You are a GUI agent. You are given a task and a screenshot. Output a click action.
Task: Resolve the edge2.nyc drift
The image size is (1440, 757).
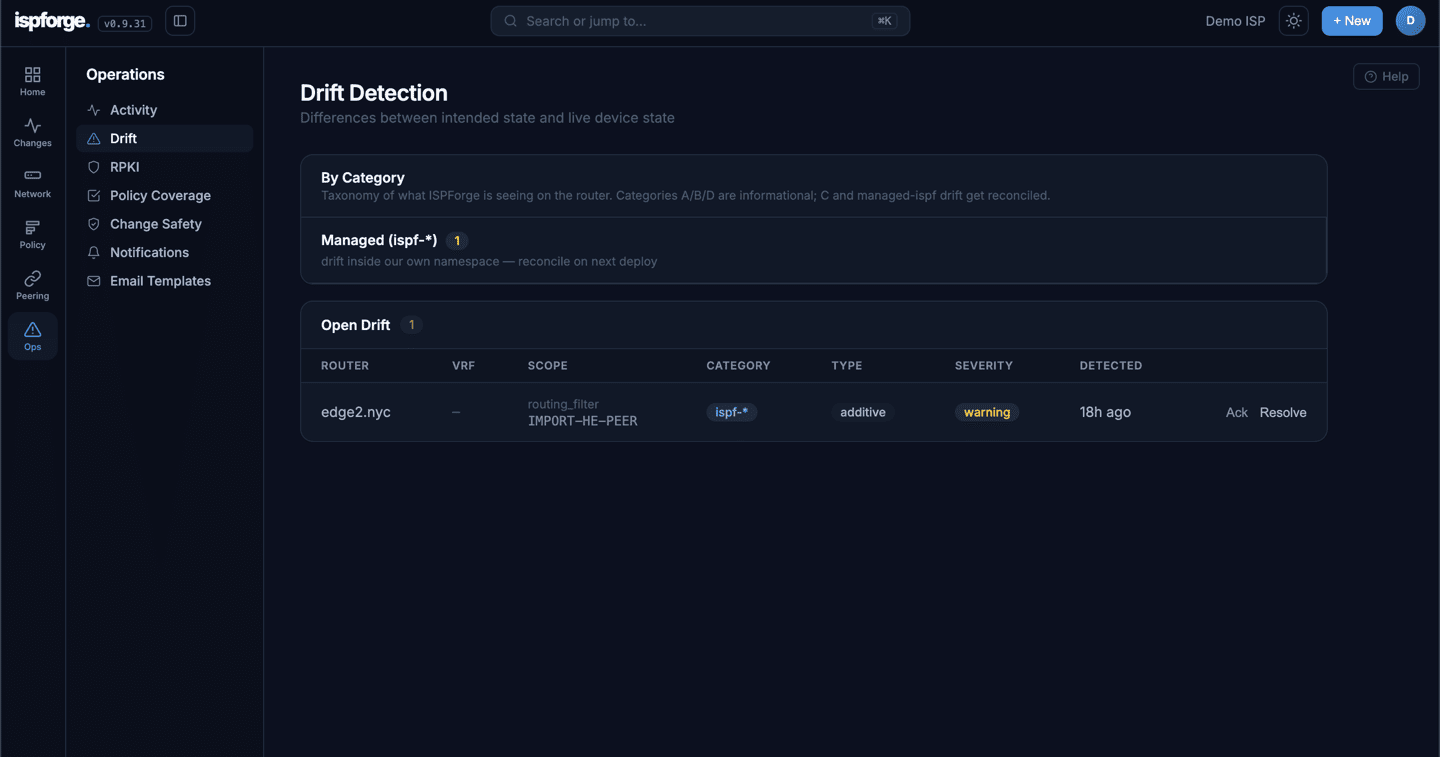pos(1283,412)
